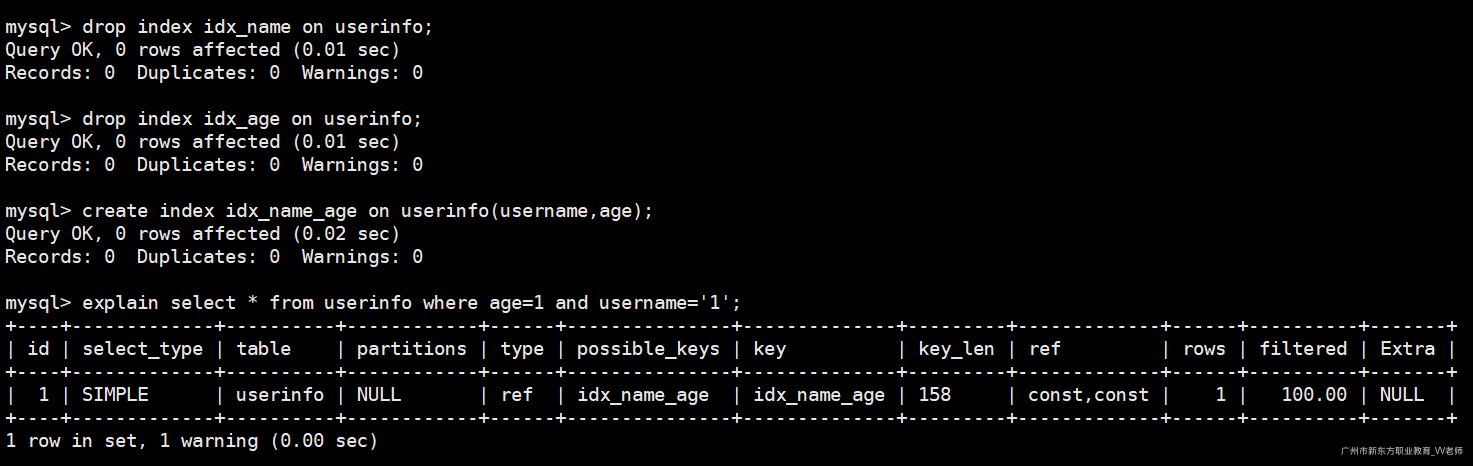This screenshot has height=466, width=1473.
Task: Click the NULL value under partitions
Action: [378, 395]
